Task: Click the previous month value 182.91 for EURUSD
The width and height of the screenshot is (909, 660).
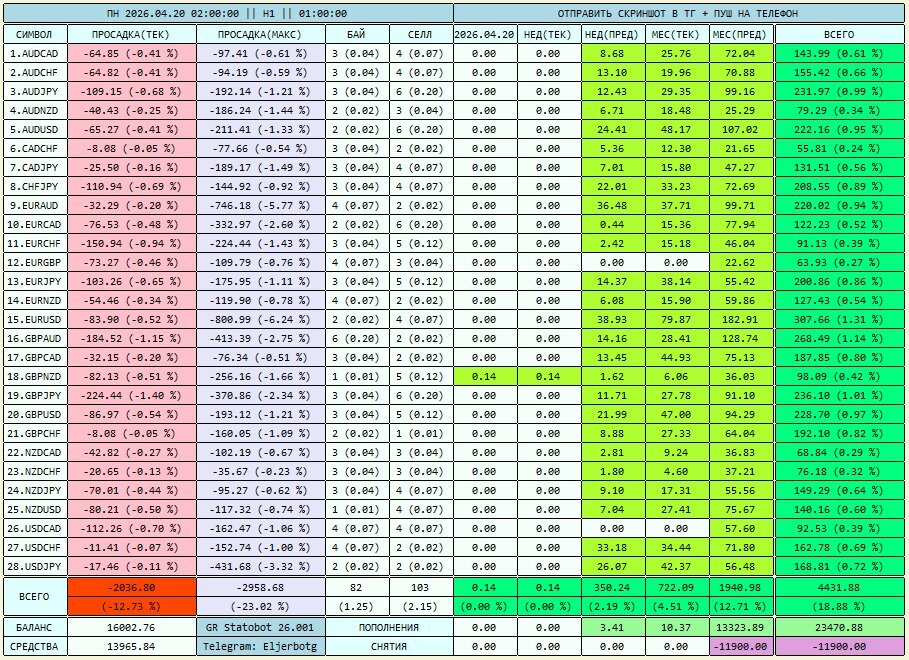Action: pos(740,320)
